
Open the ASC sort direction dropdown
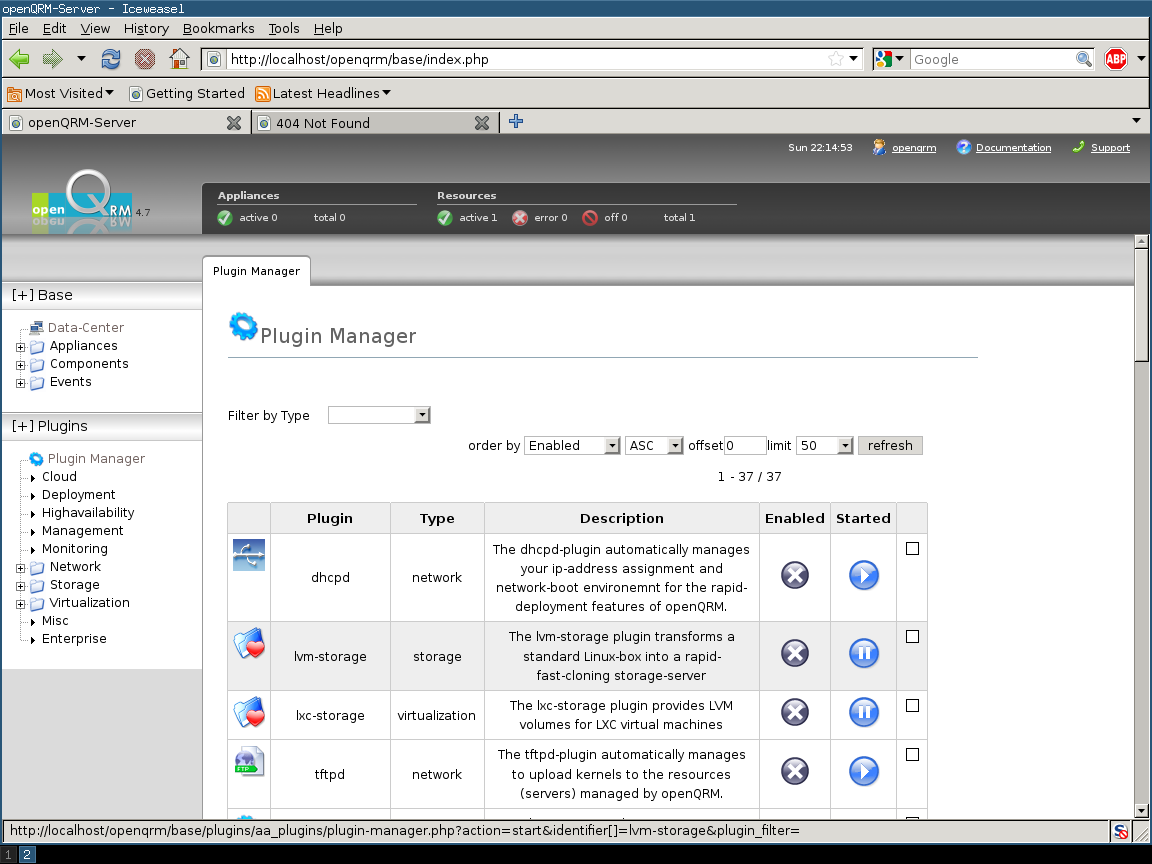click(654, 445)
